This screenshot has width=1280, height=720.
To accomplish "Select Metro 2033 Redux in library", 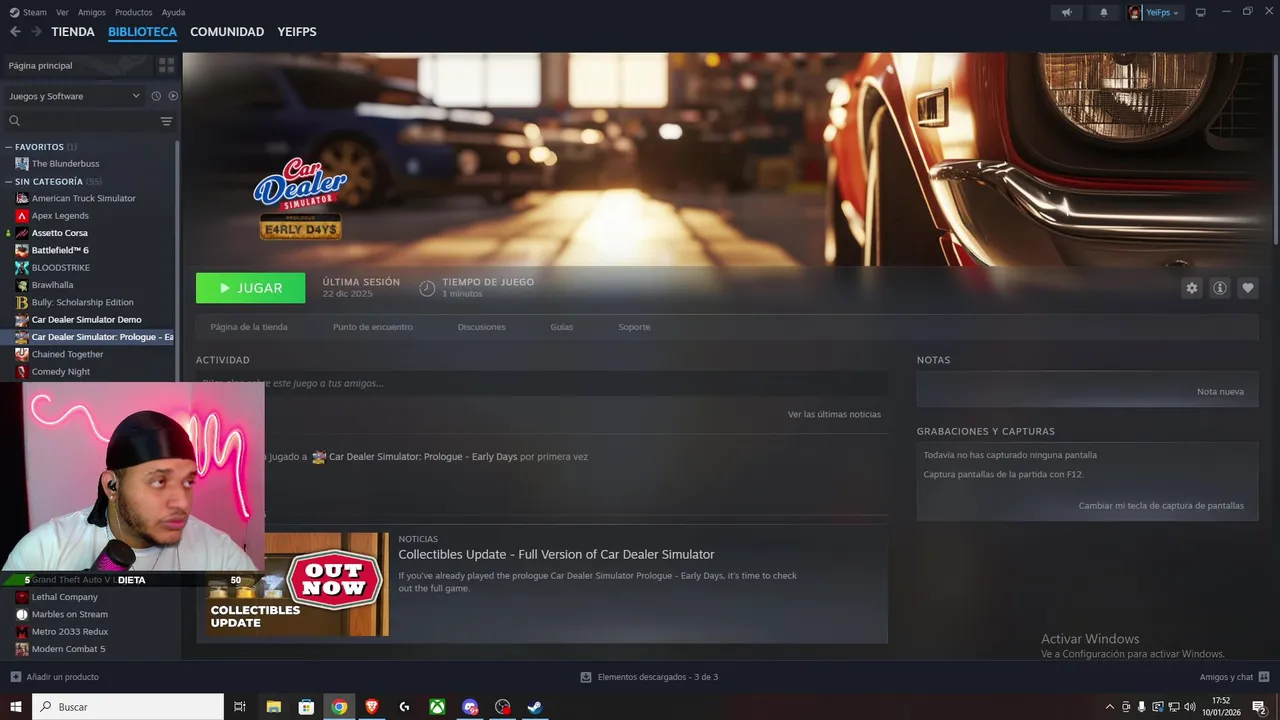I will pyautogui.click(x=70, y=632).
